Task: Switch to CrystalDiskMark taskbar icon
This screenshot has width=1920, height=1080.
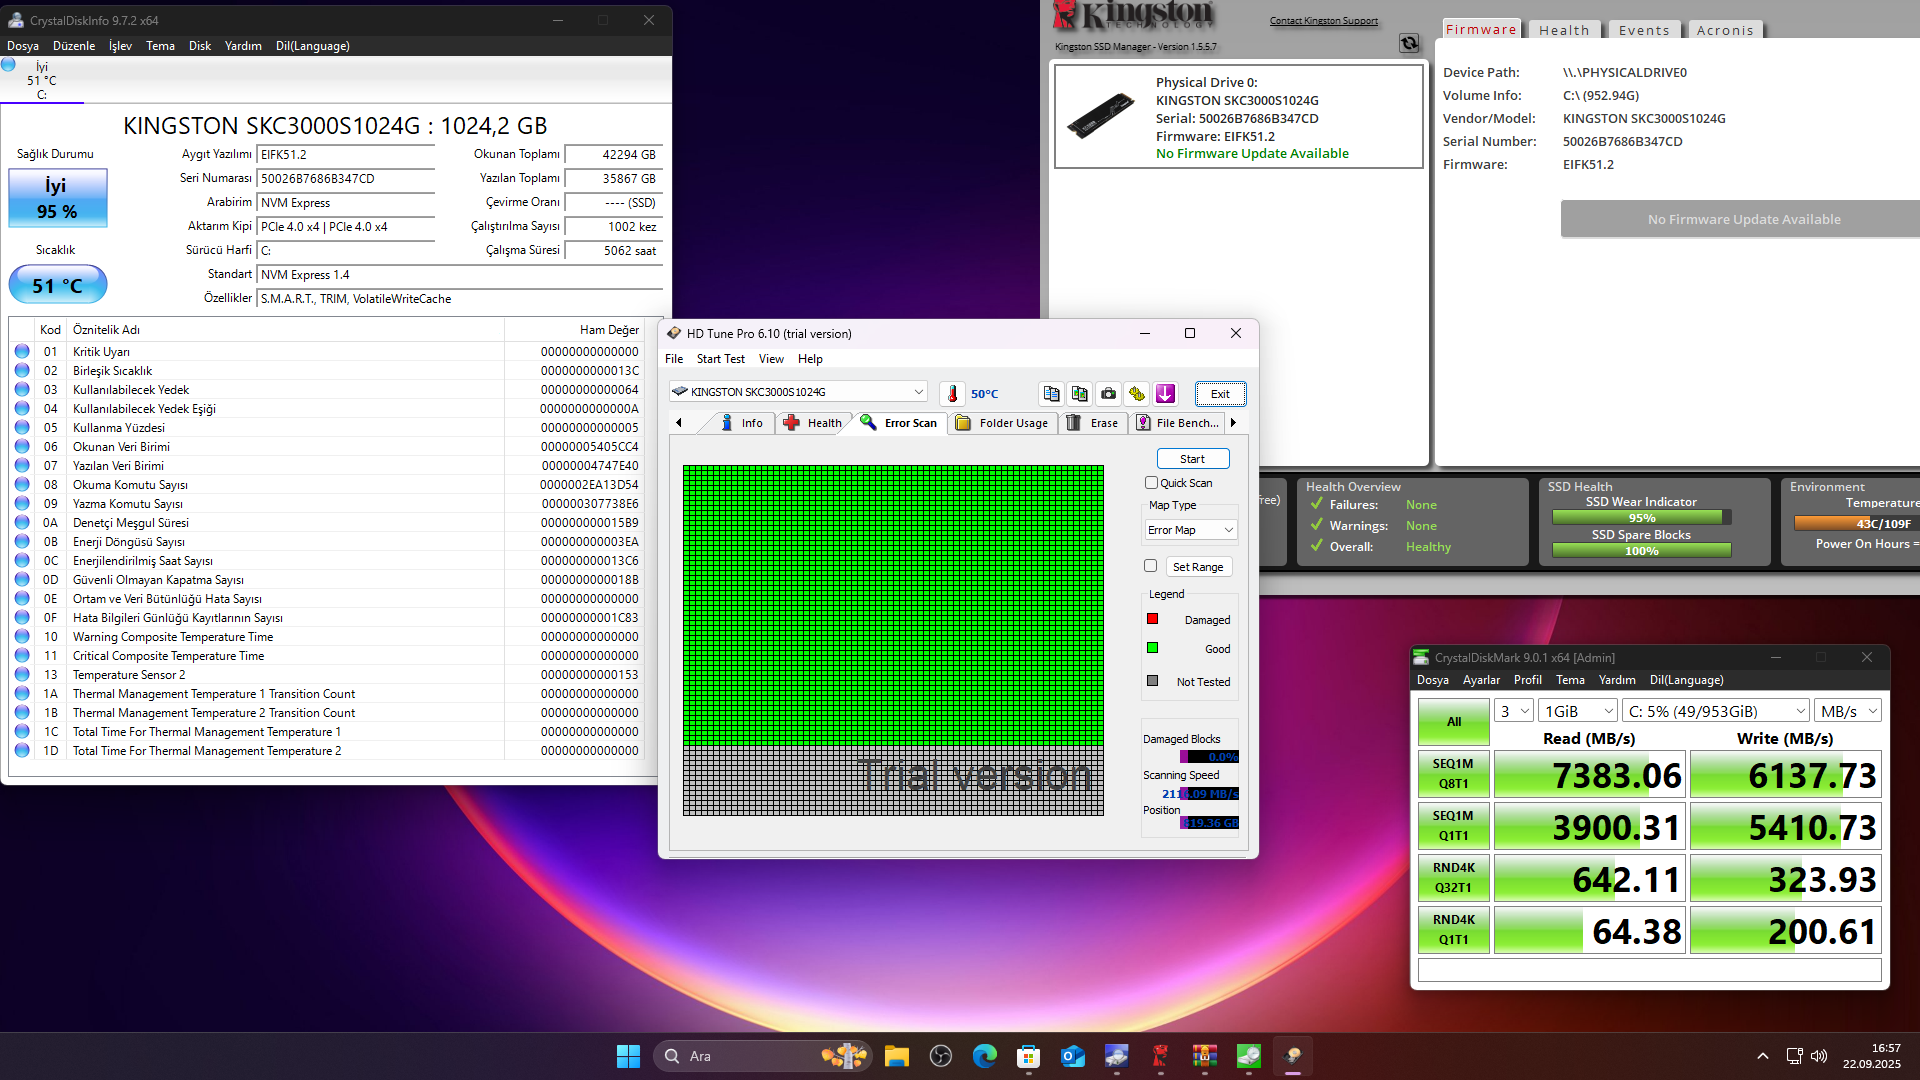Action: click(1248, 1056)
